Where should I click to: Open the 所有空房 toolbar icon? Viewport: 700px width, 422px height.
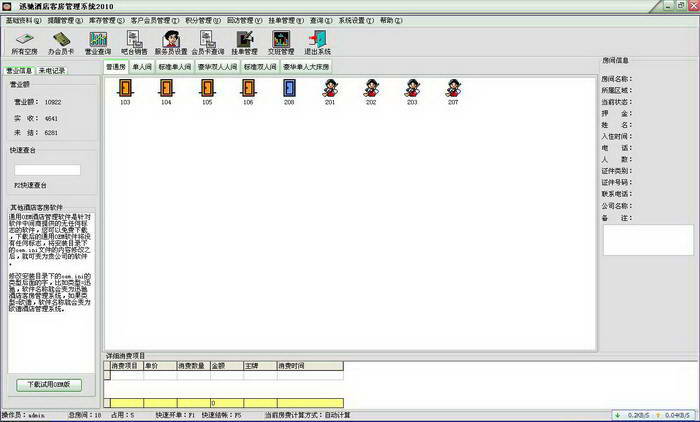tap(25, 43)
